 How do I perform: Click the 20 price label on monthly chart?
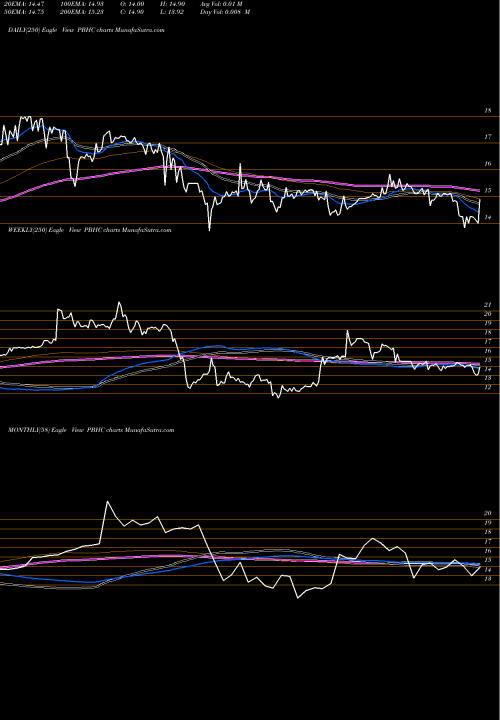pyautogui.click(x=488, y=513)
